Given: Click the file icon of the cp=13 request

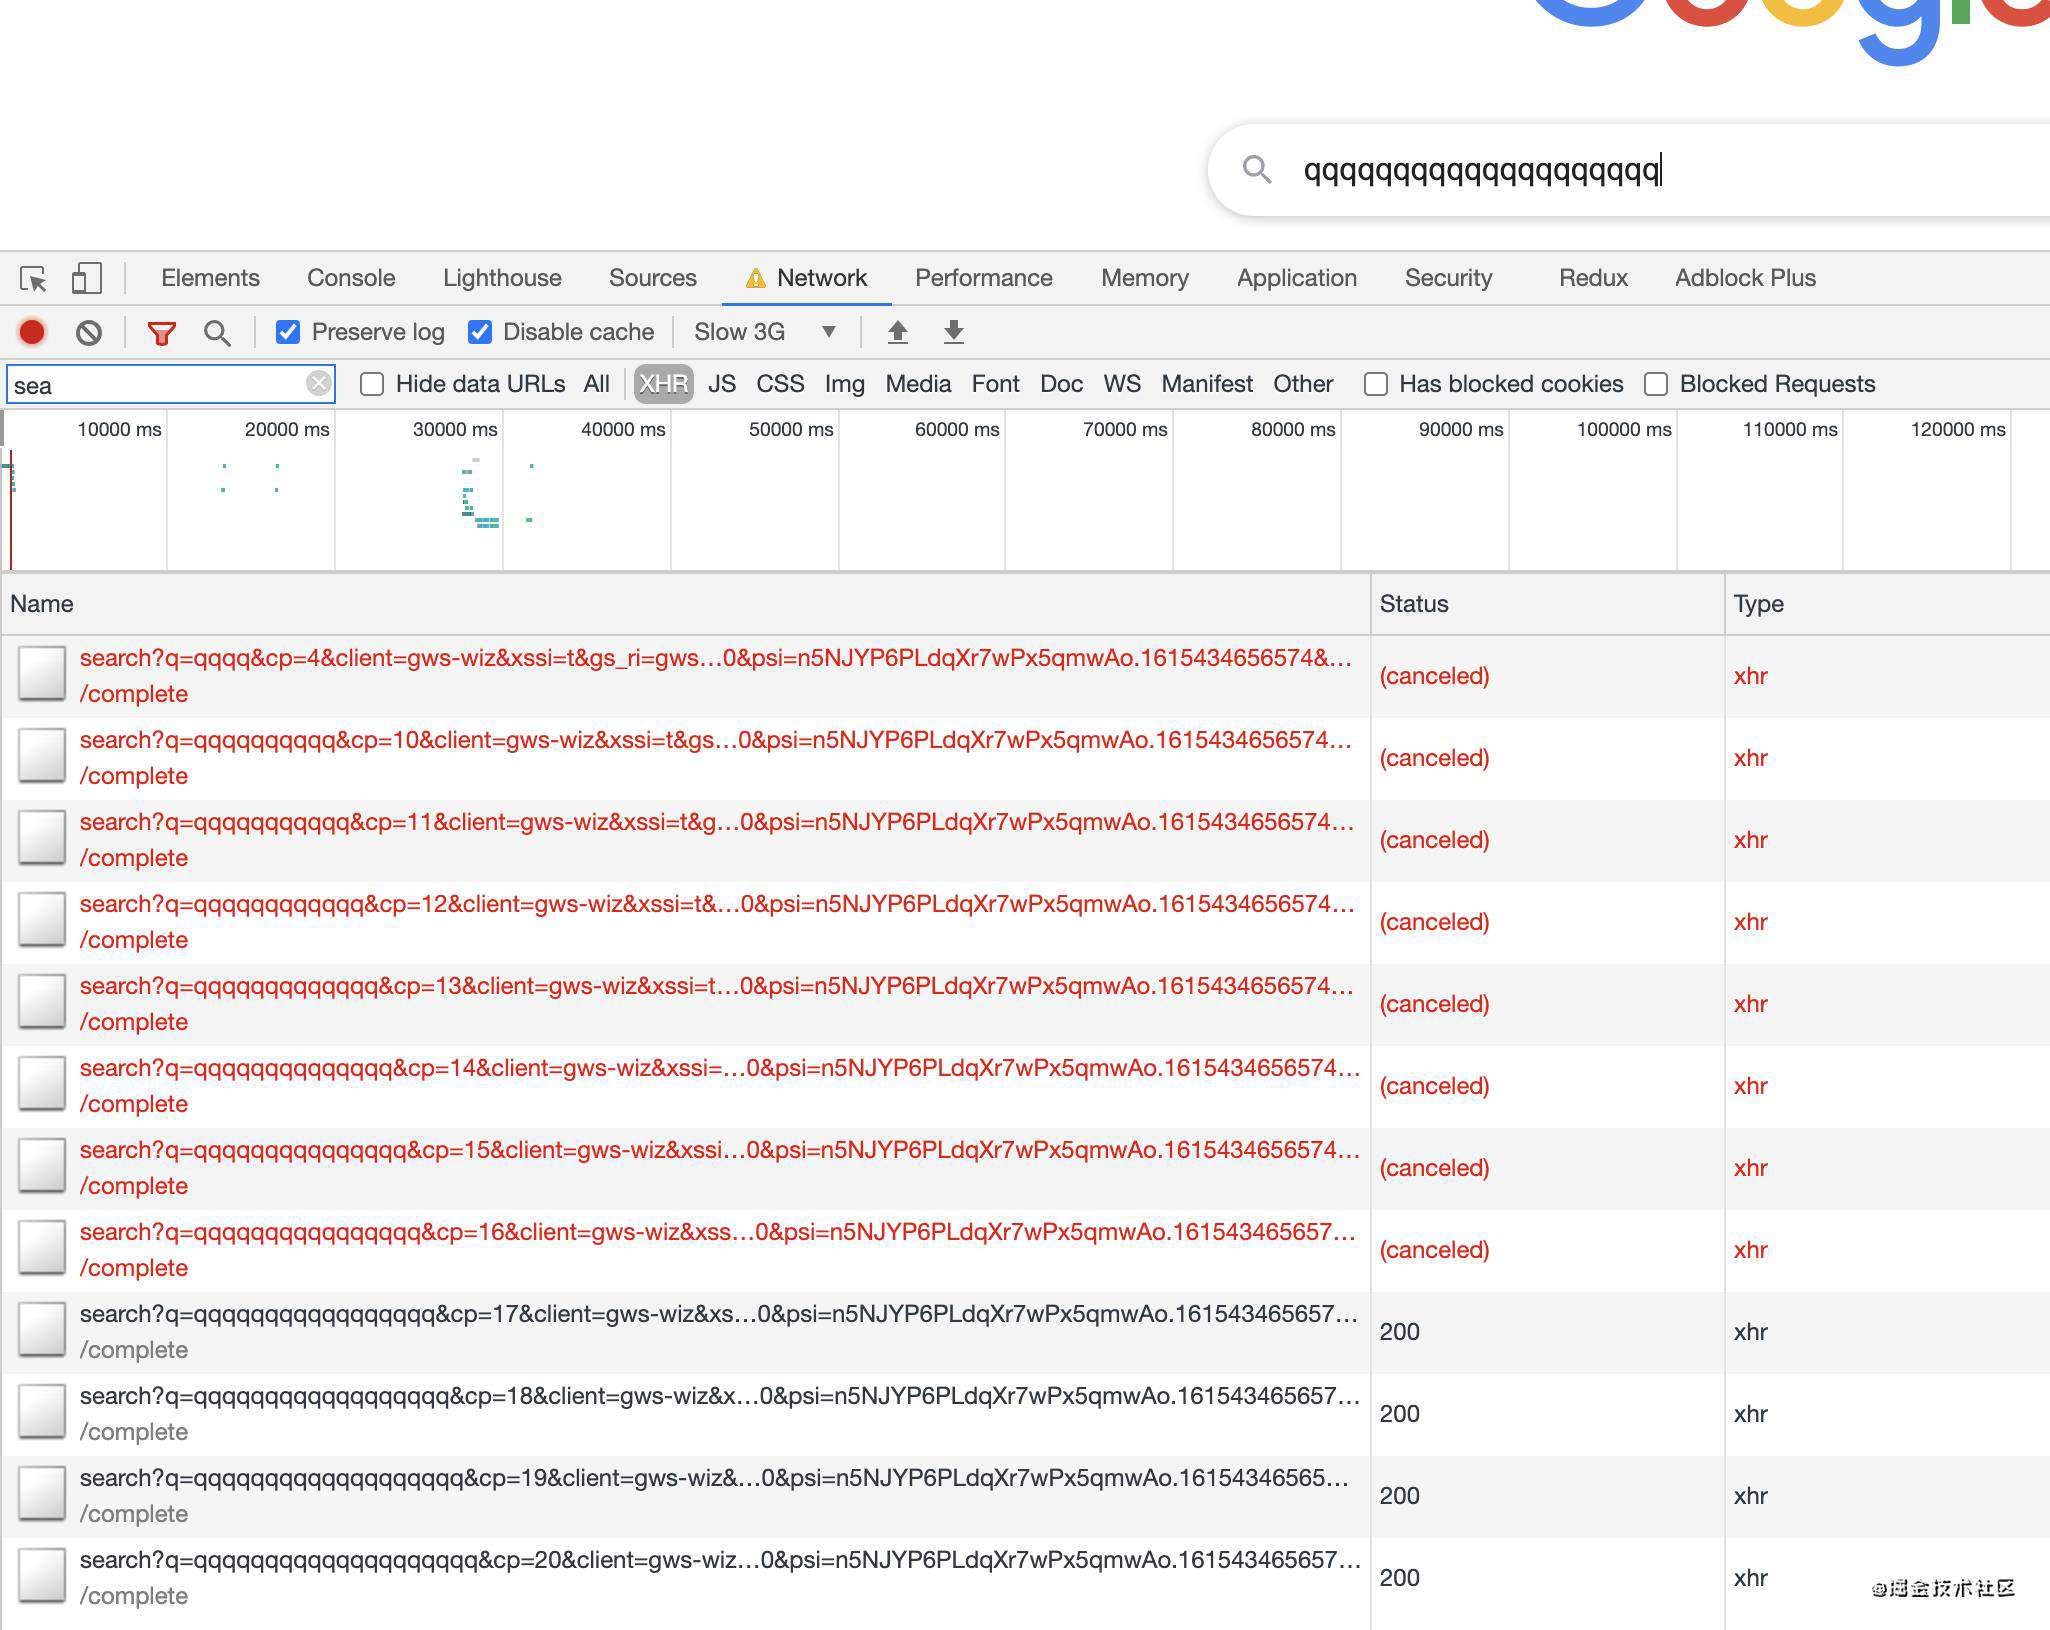Looking at the screenshot, I should click(42, 1002).
